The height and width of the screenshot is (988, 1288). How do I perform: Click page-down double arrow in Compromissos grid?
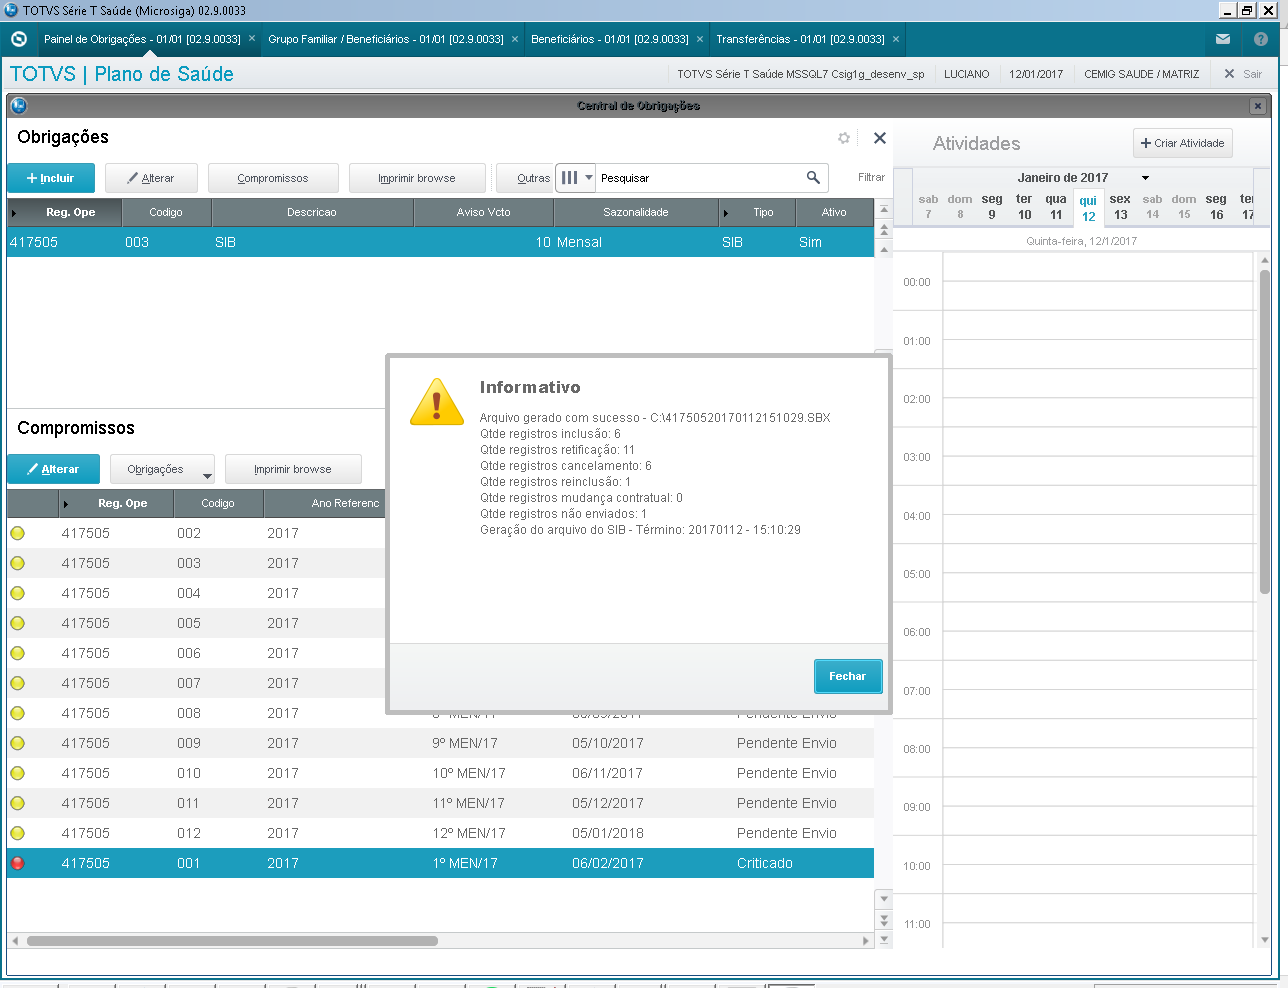[x=883, y=919]
